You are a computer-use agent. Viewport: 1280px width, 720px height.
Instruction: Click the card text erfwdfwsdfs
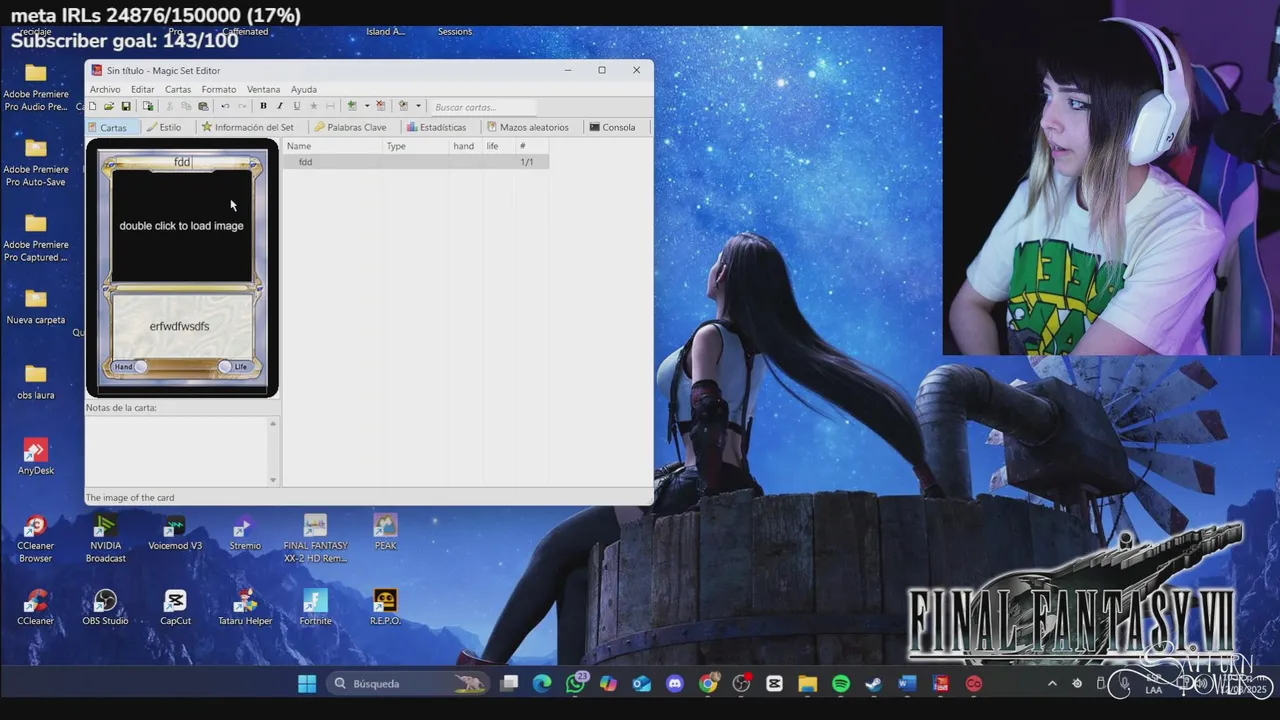(x=180, y=326)
